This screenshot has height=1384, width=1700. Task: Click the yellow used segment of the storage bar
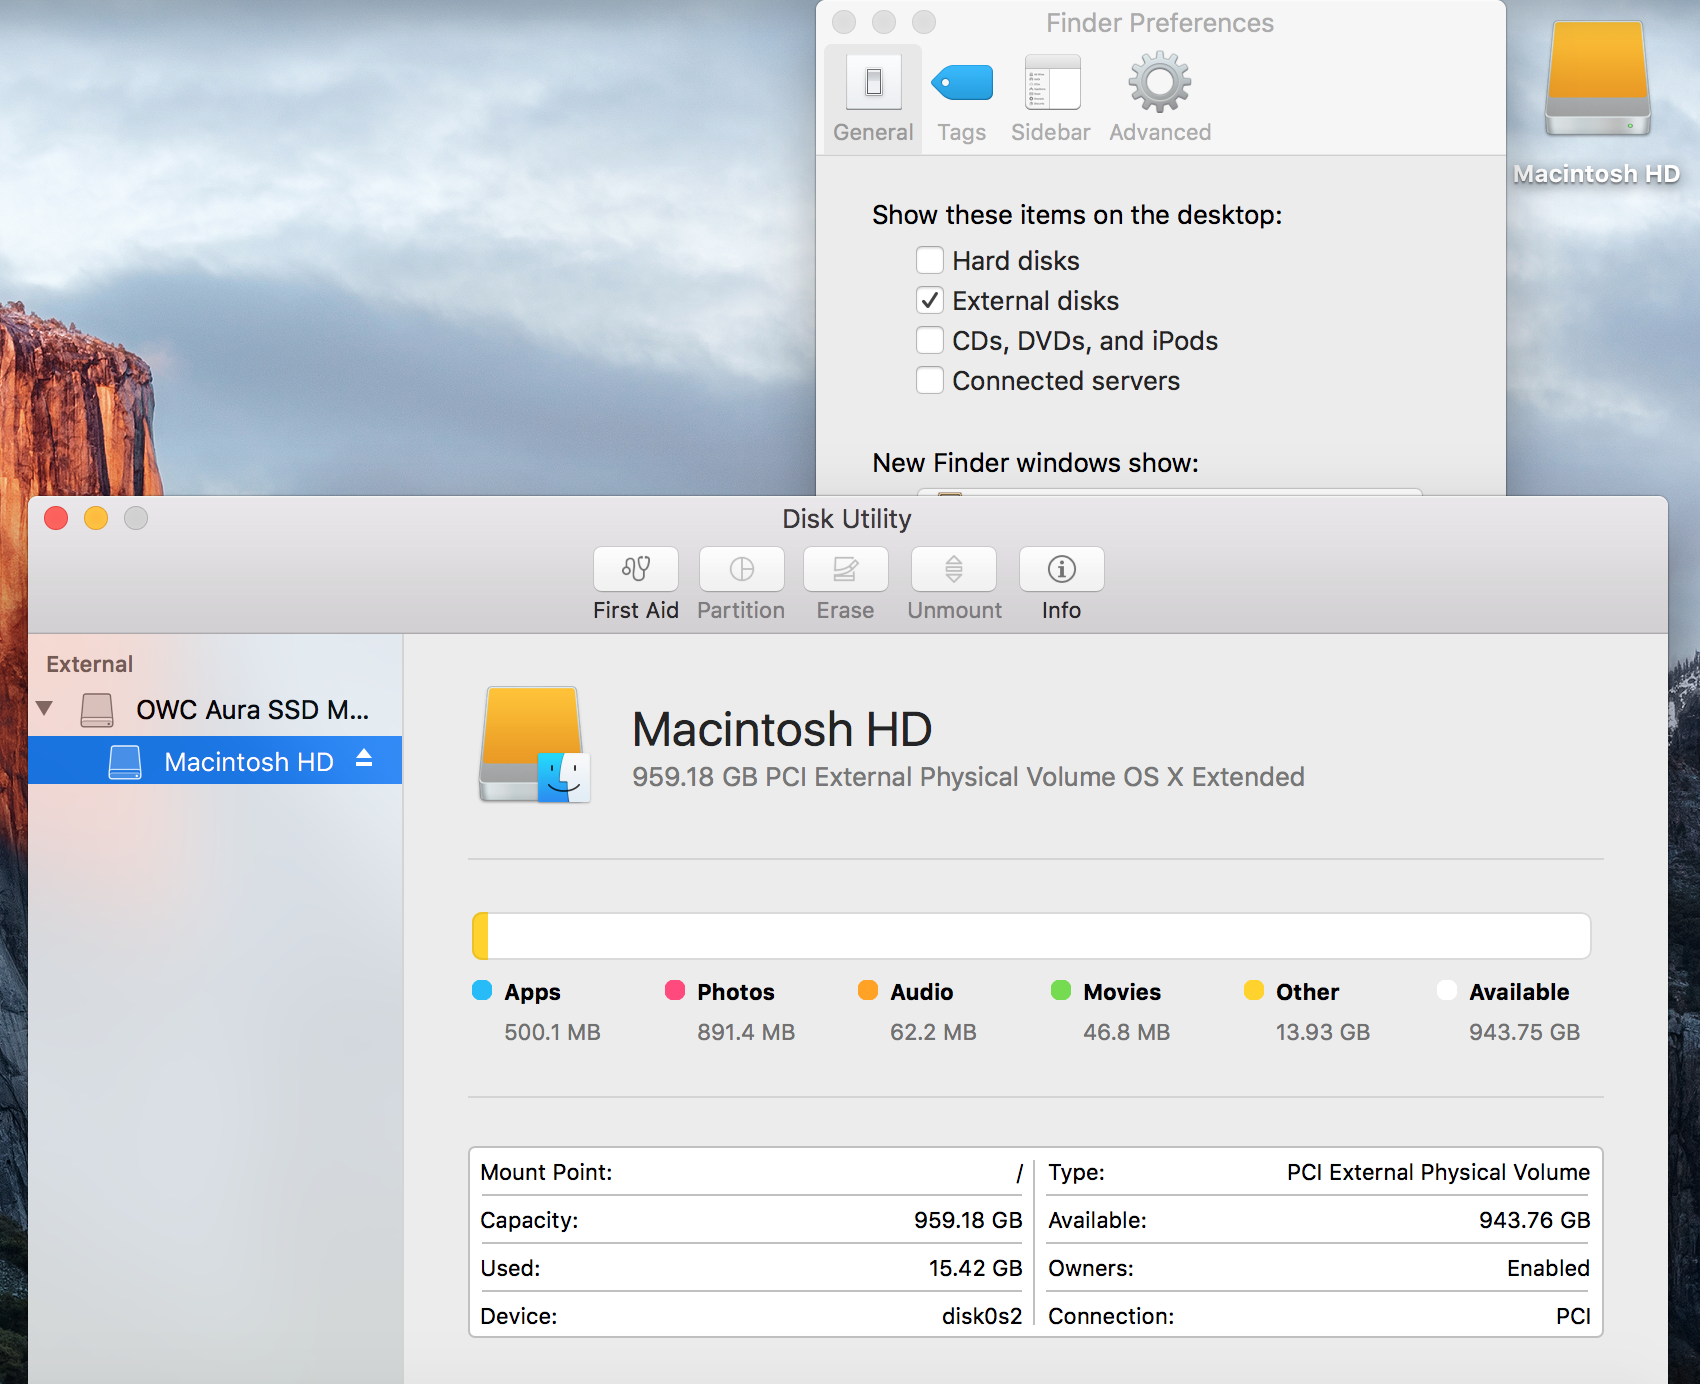pyautogui.click(x=480, y=936)
